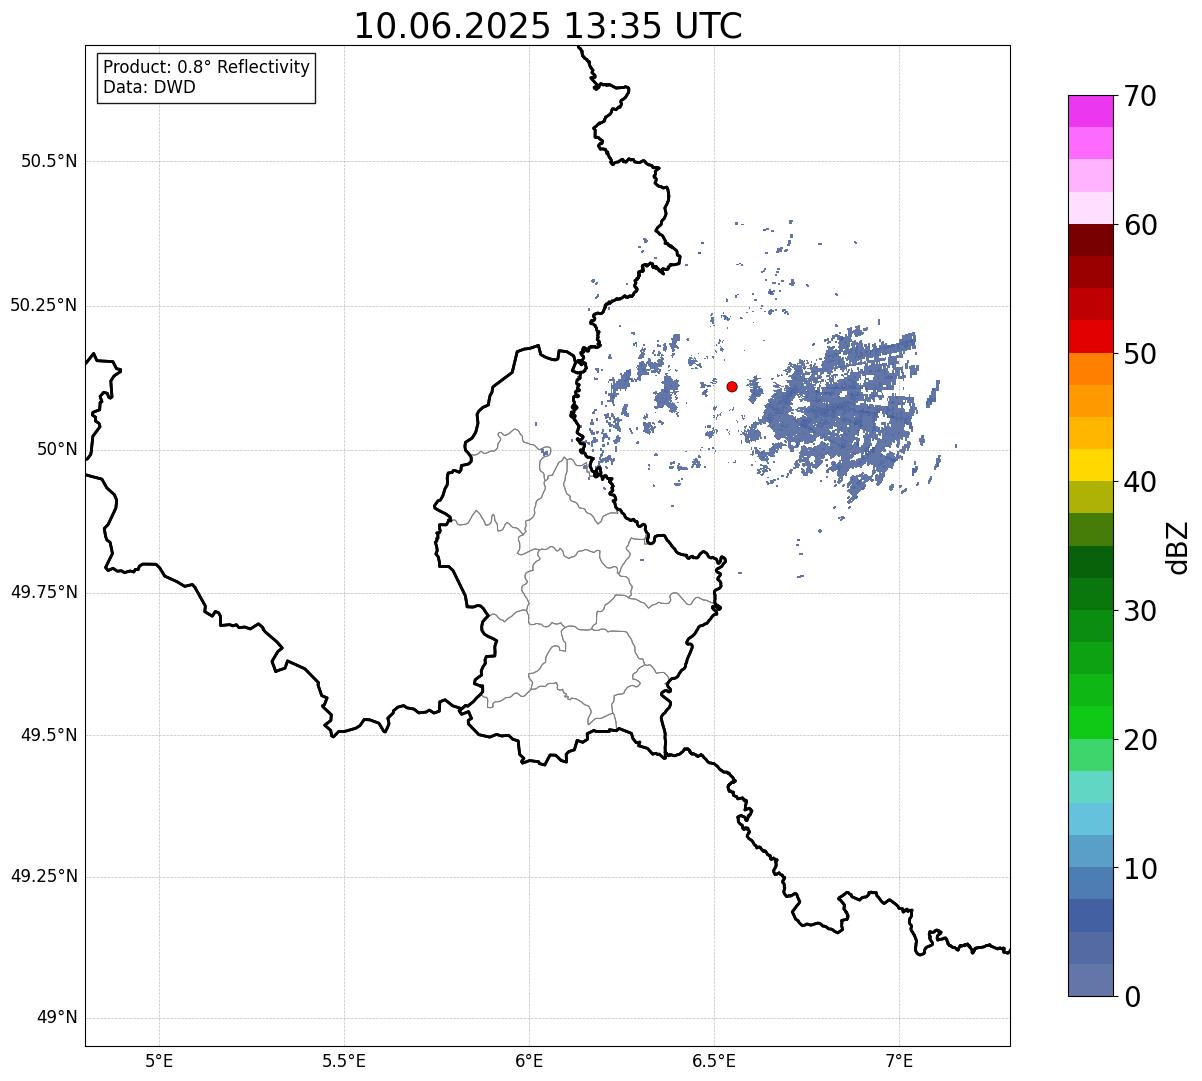1202x1081 pixels.
Task: Click the colorbar tick label 10
Action: pos(1139,869)
